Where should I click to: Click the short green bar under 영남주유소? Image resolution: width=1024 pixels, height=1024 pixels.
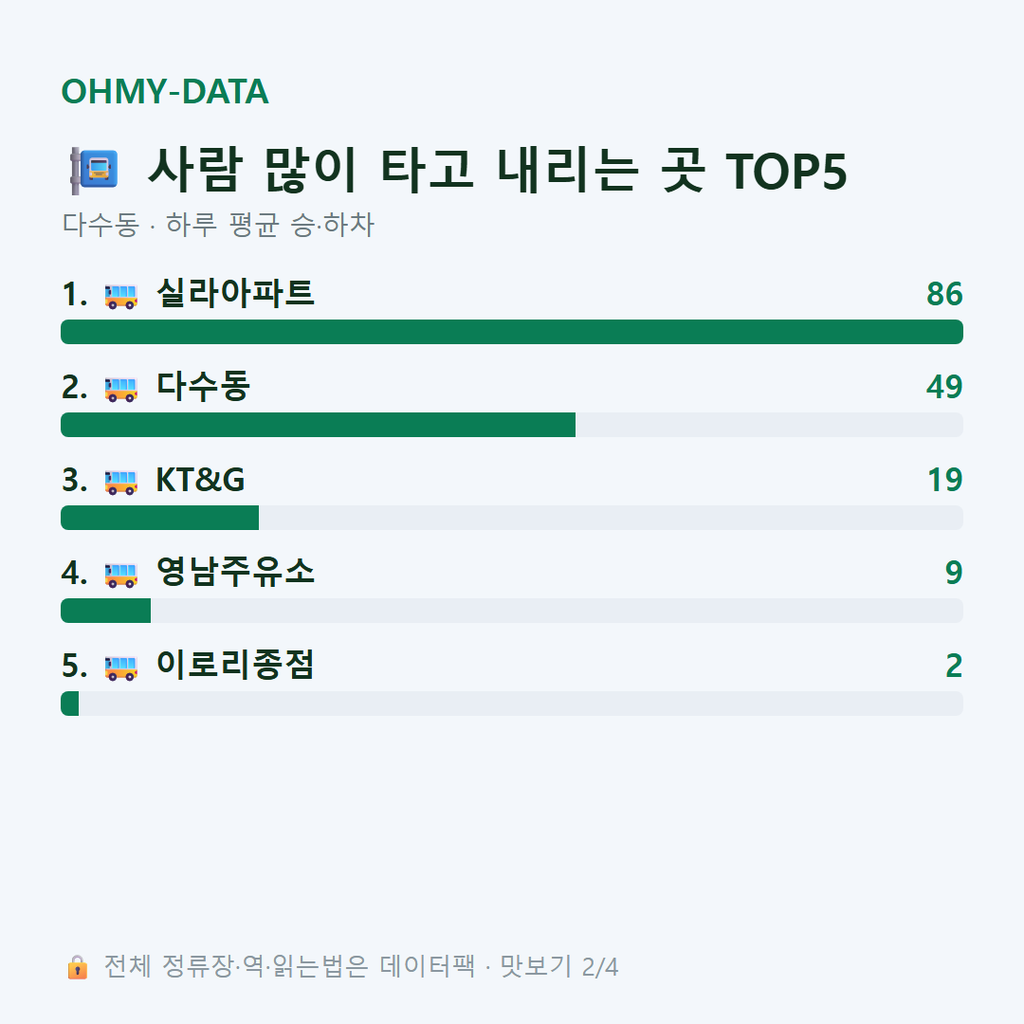pos(106,610)
